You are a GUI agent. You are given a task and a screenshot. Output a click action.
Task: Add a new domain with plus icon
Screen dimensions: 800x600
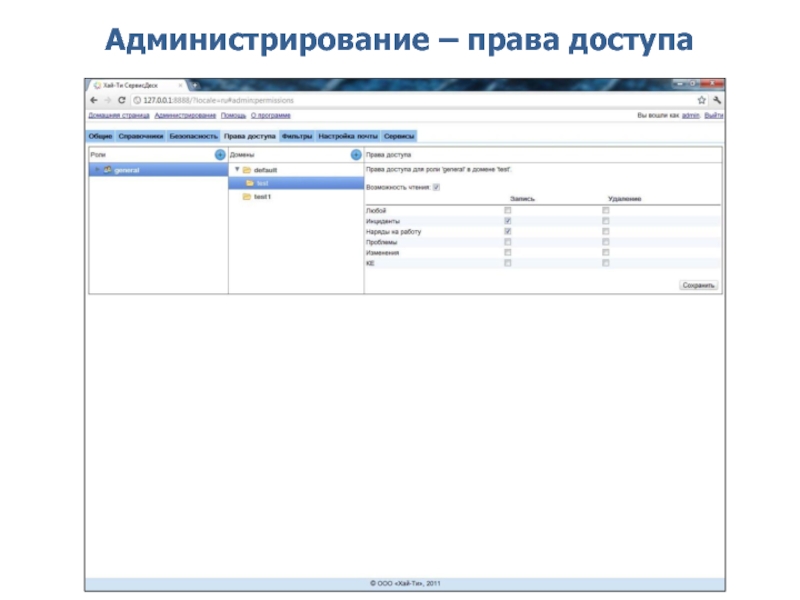click(355, 155)
